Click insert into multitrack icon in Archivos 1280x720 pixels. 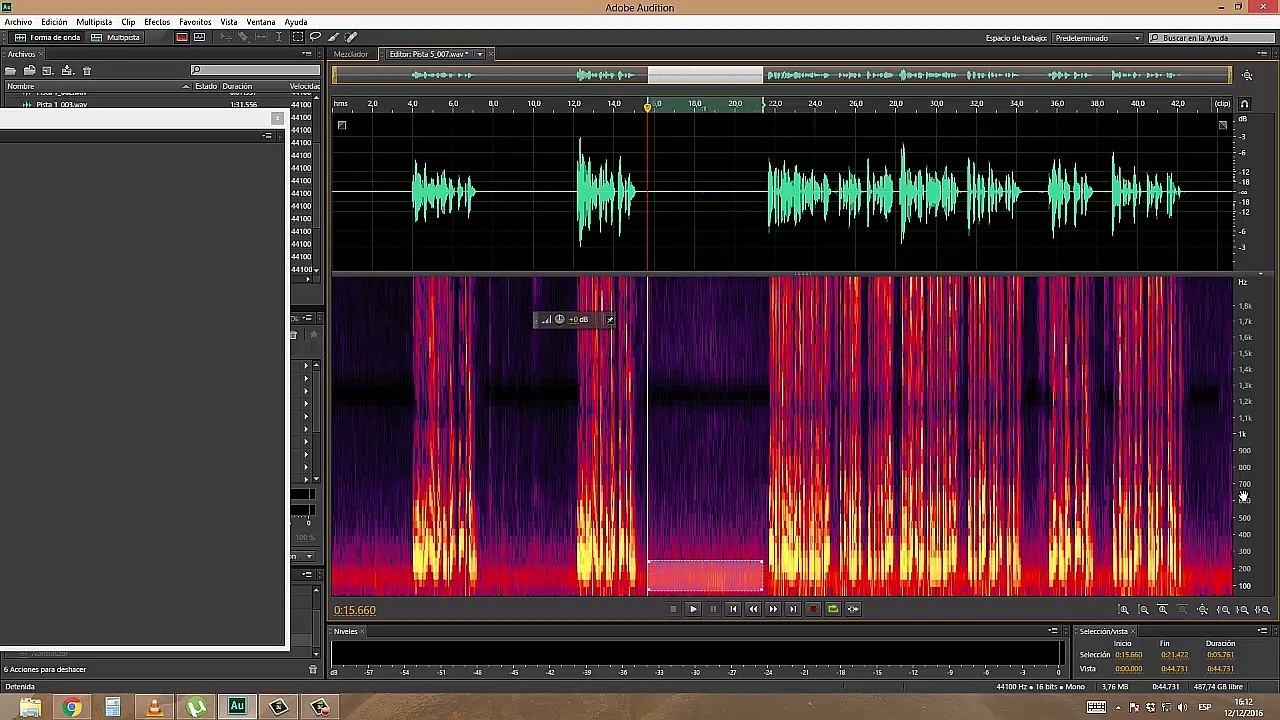click(67, 71)
